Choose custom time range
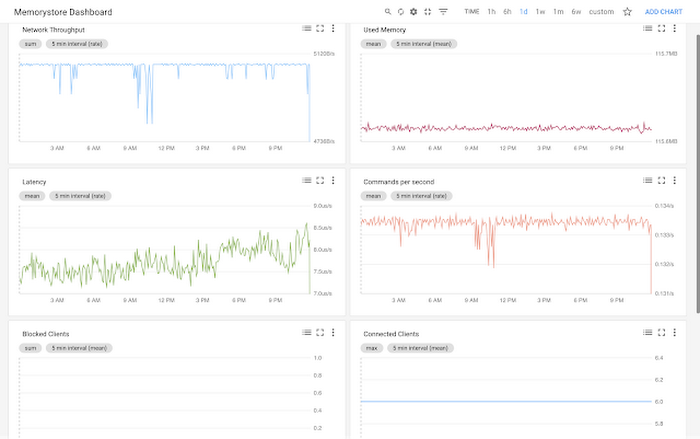The width and height of the screenshot is (700, 439). (x=601, y=12)
